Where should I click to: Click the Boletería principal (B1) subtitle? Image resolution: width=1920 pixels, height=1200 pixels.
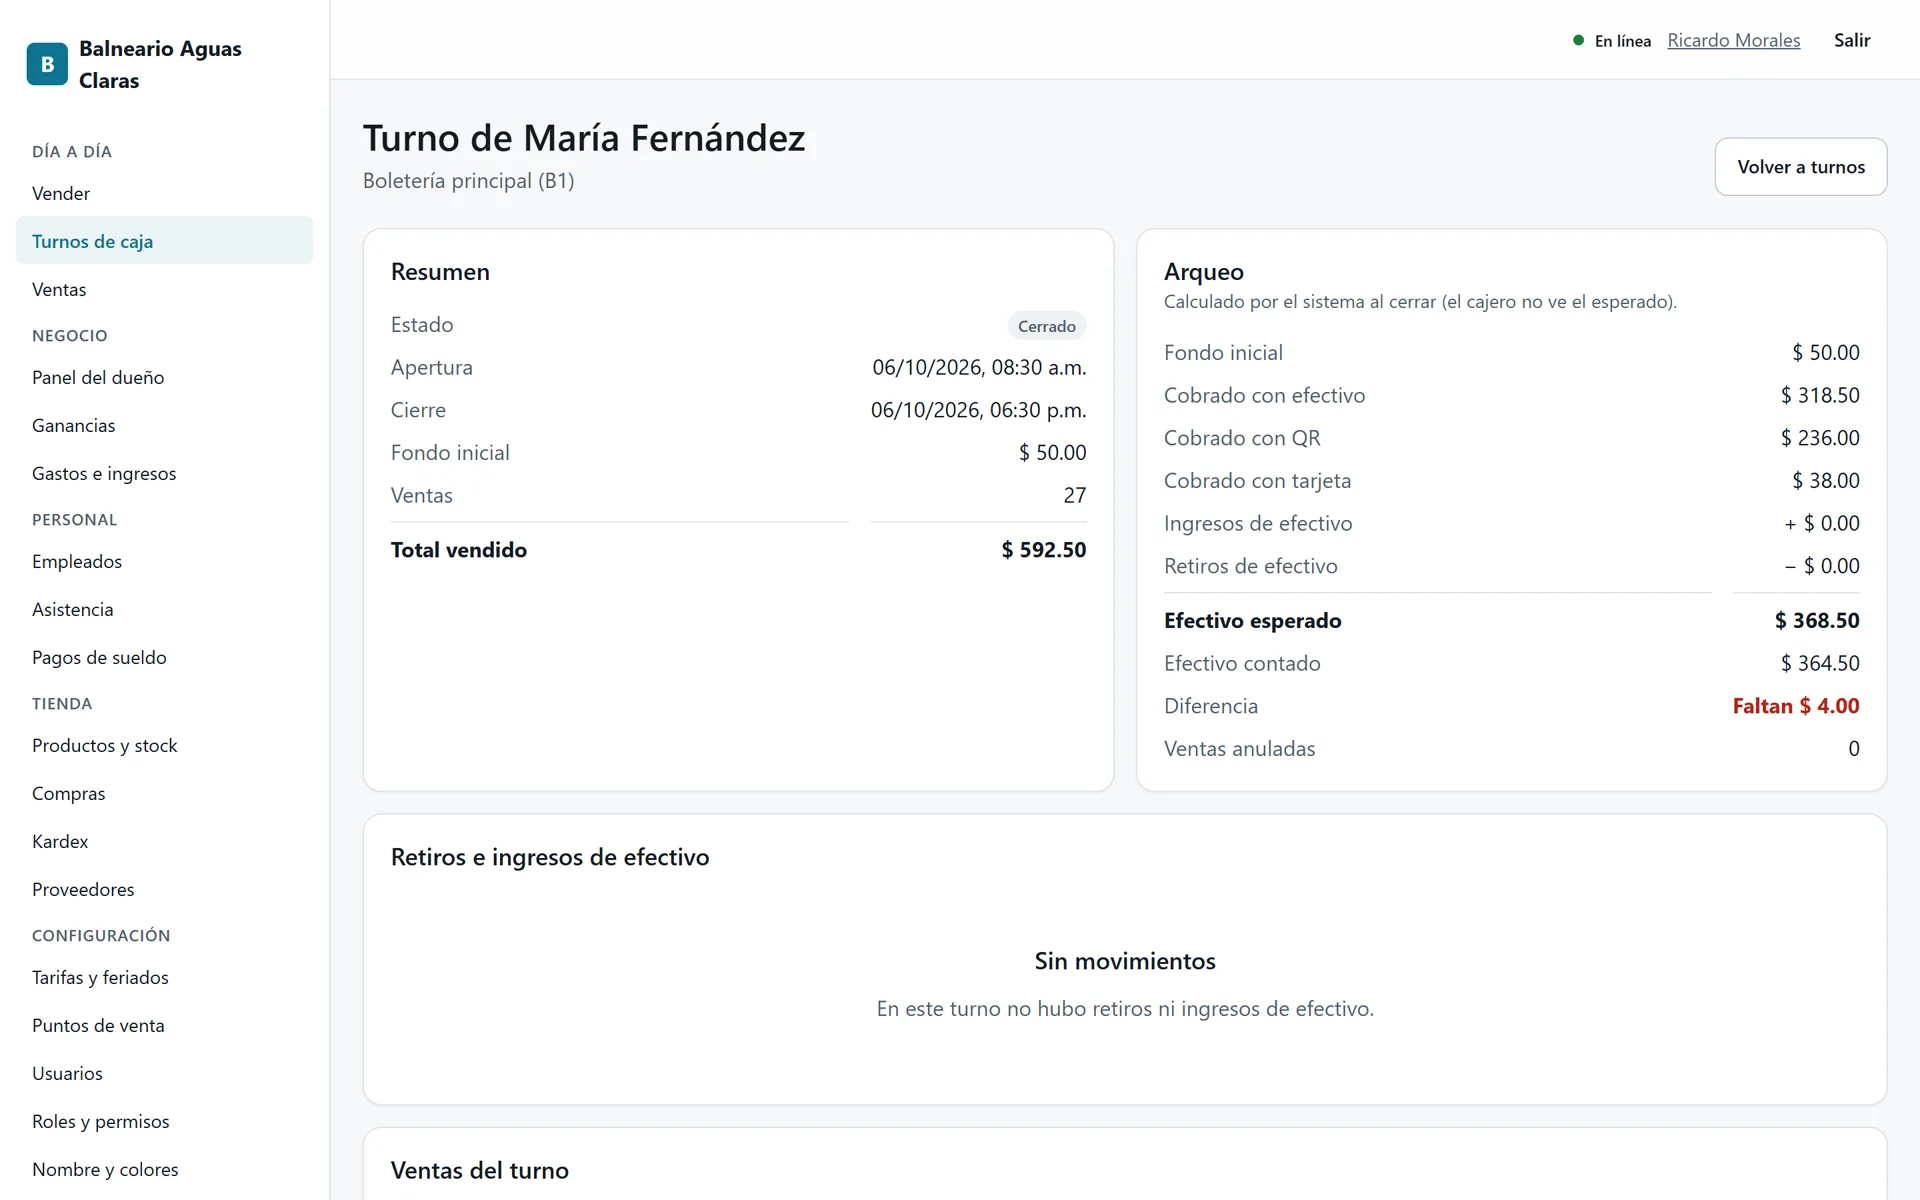tap(468, 181)
